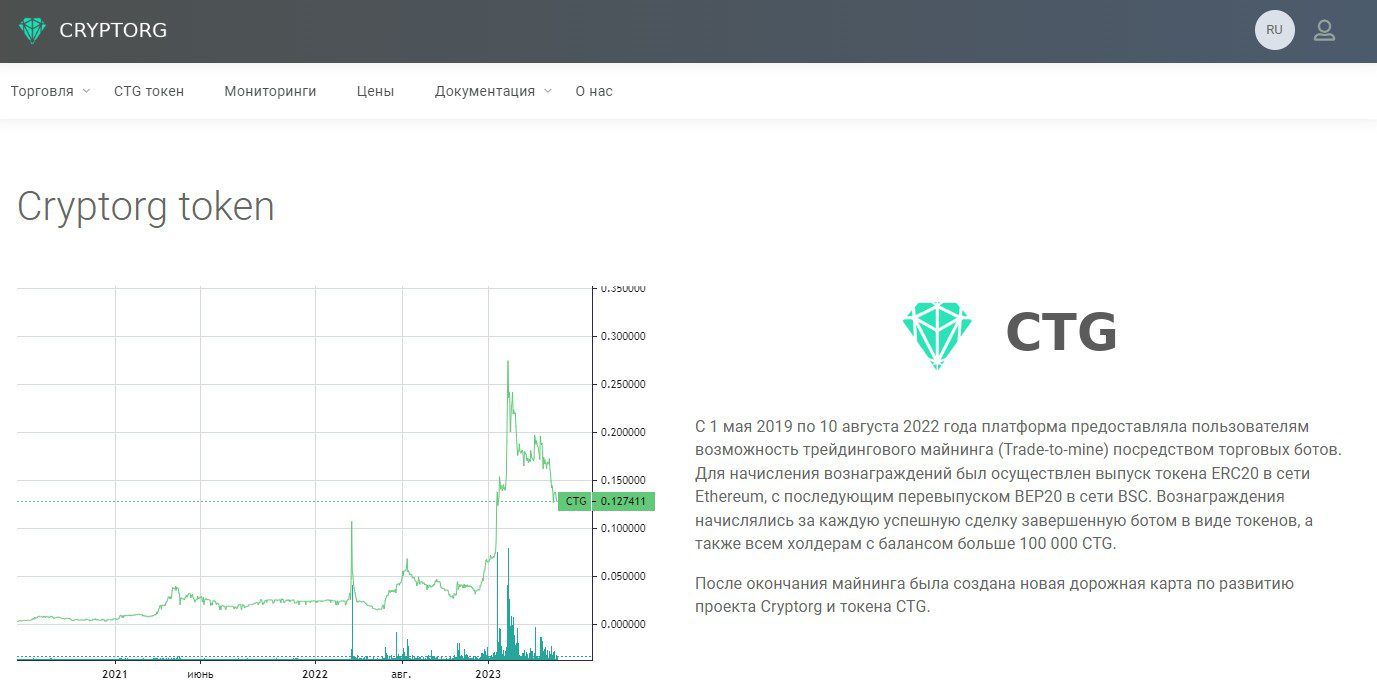Click the CRYPTORG brand name in header
Screen dimensions: 1377x693
coord(113,30)
